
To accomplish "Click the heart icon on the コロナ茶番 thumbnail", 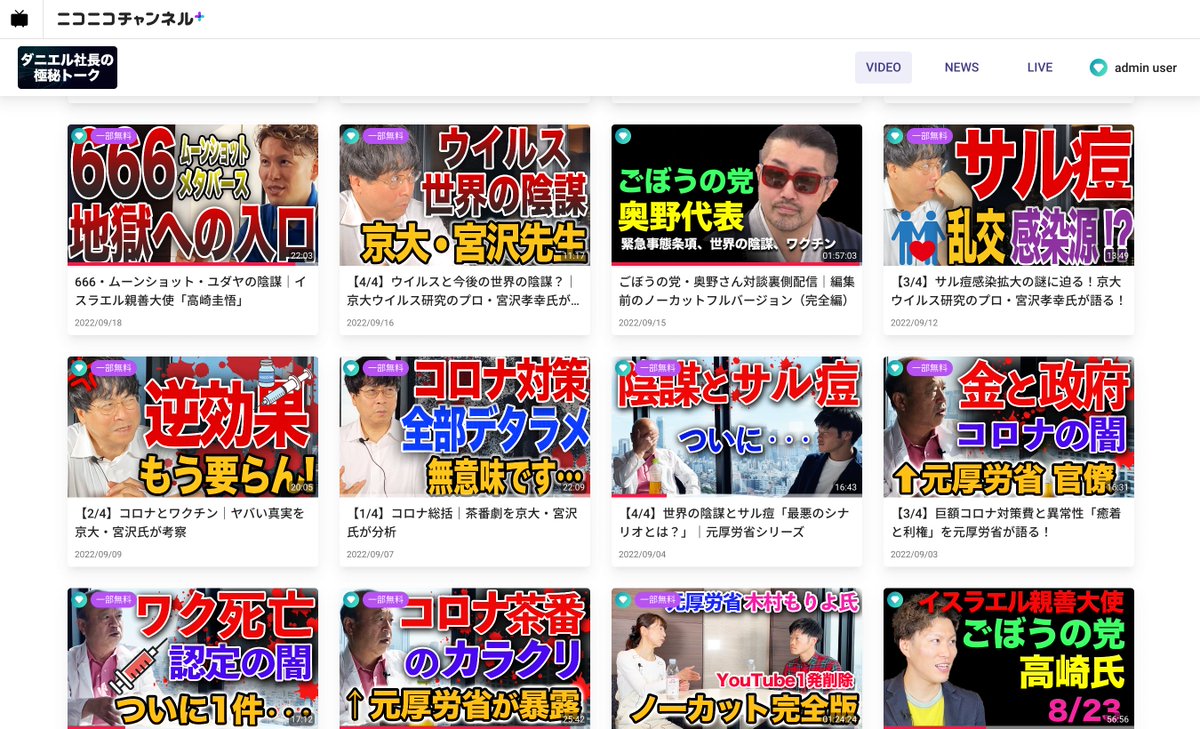I will click(351, 600).
